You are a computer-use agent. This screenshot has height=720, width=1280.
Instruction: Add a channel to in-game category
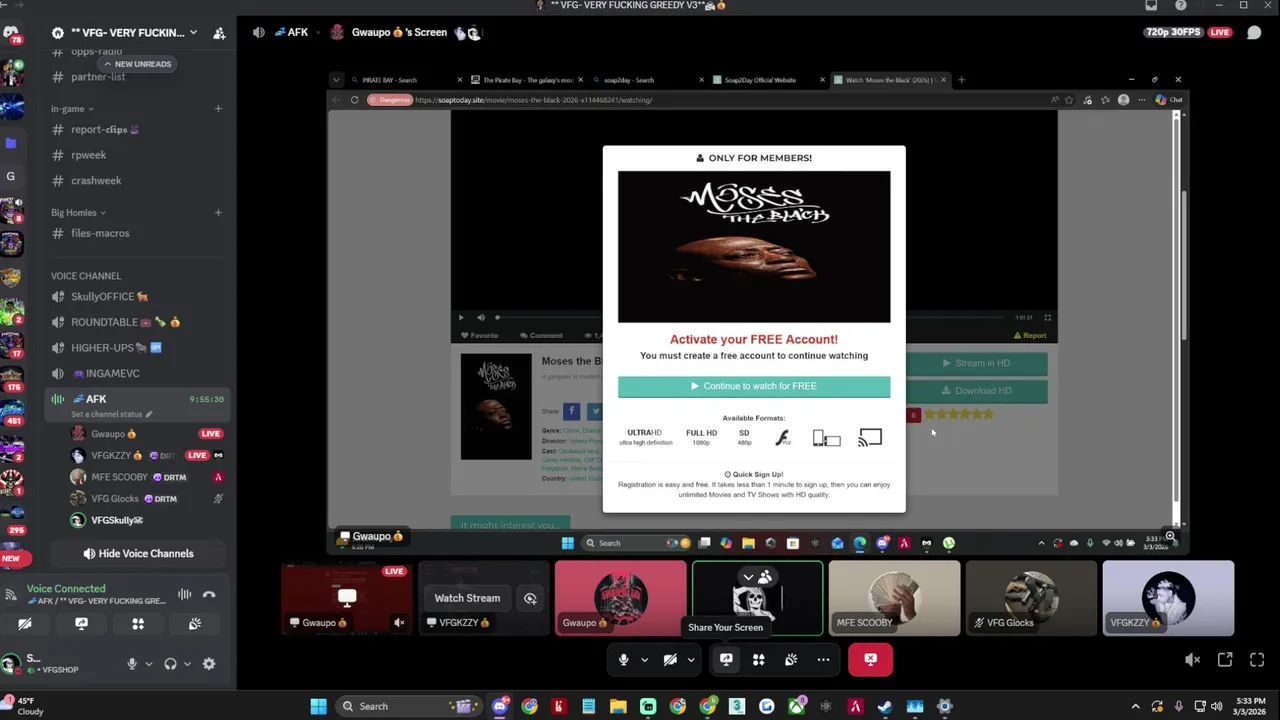pyautogui.click(x=218, y=108)
